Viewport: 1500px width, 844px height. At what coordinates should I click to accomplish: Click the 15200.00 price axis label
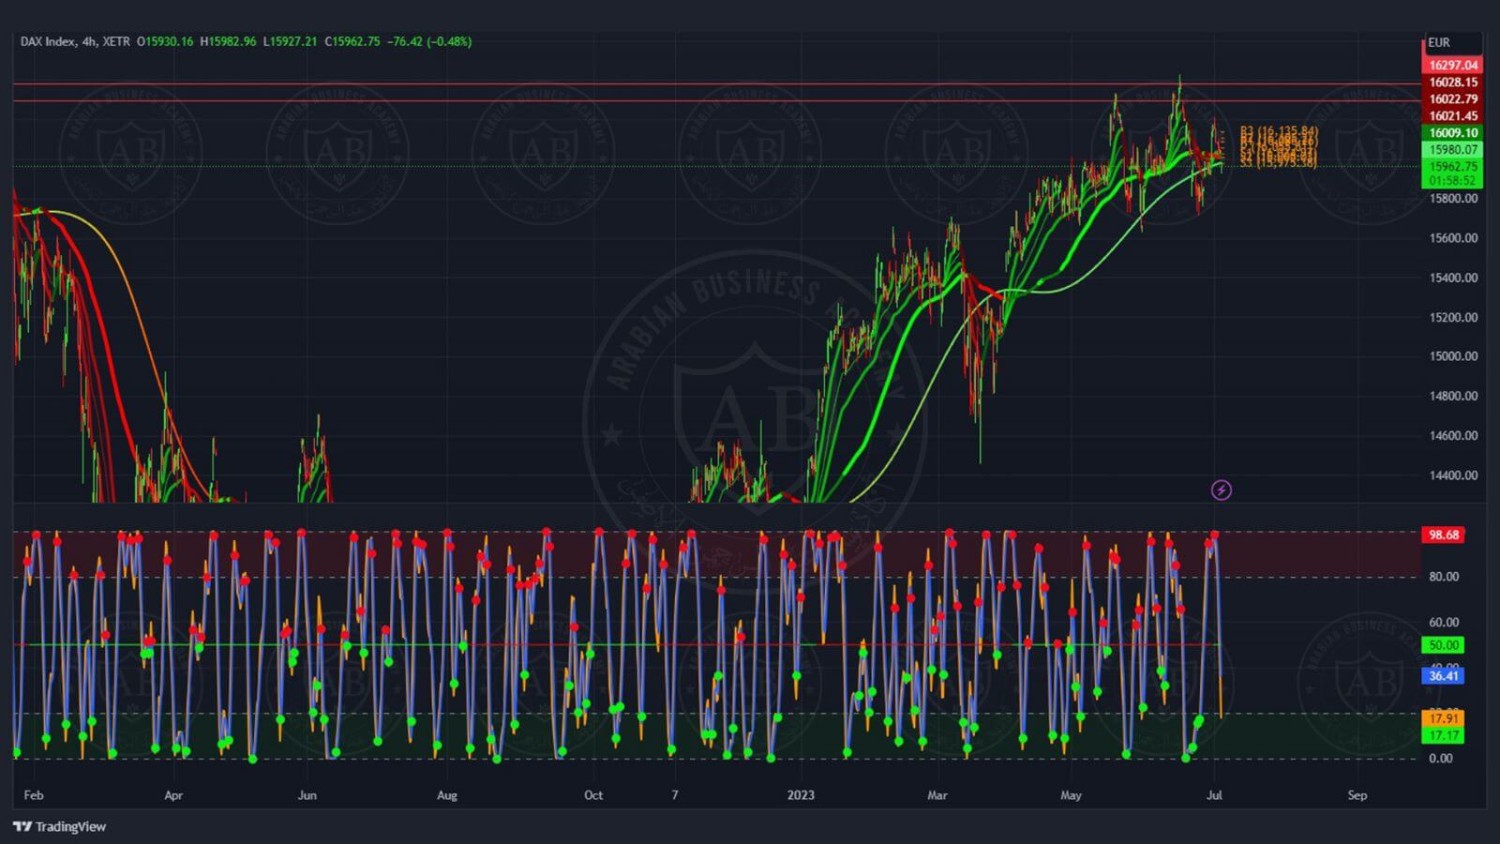click(x=1454, y=317)
